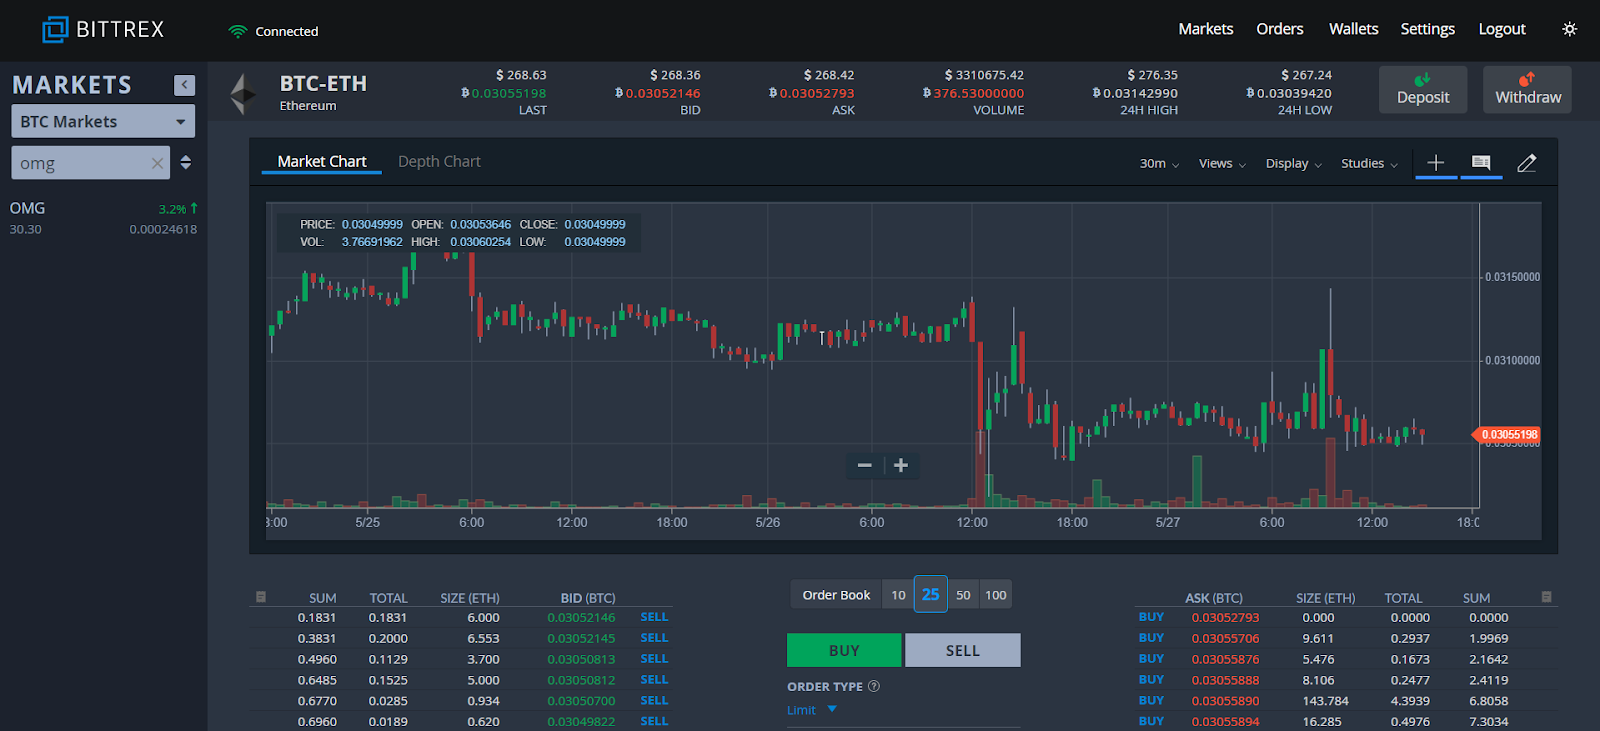Select the OMG market row
The image size is (1600, 731).
tap(104, 218)
